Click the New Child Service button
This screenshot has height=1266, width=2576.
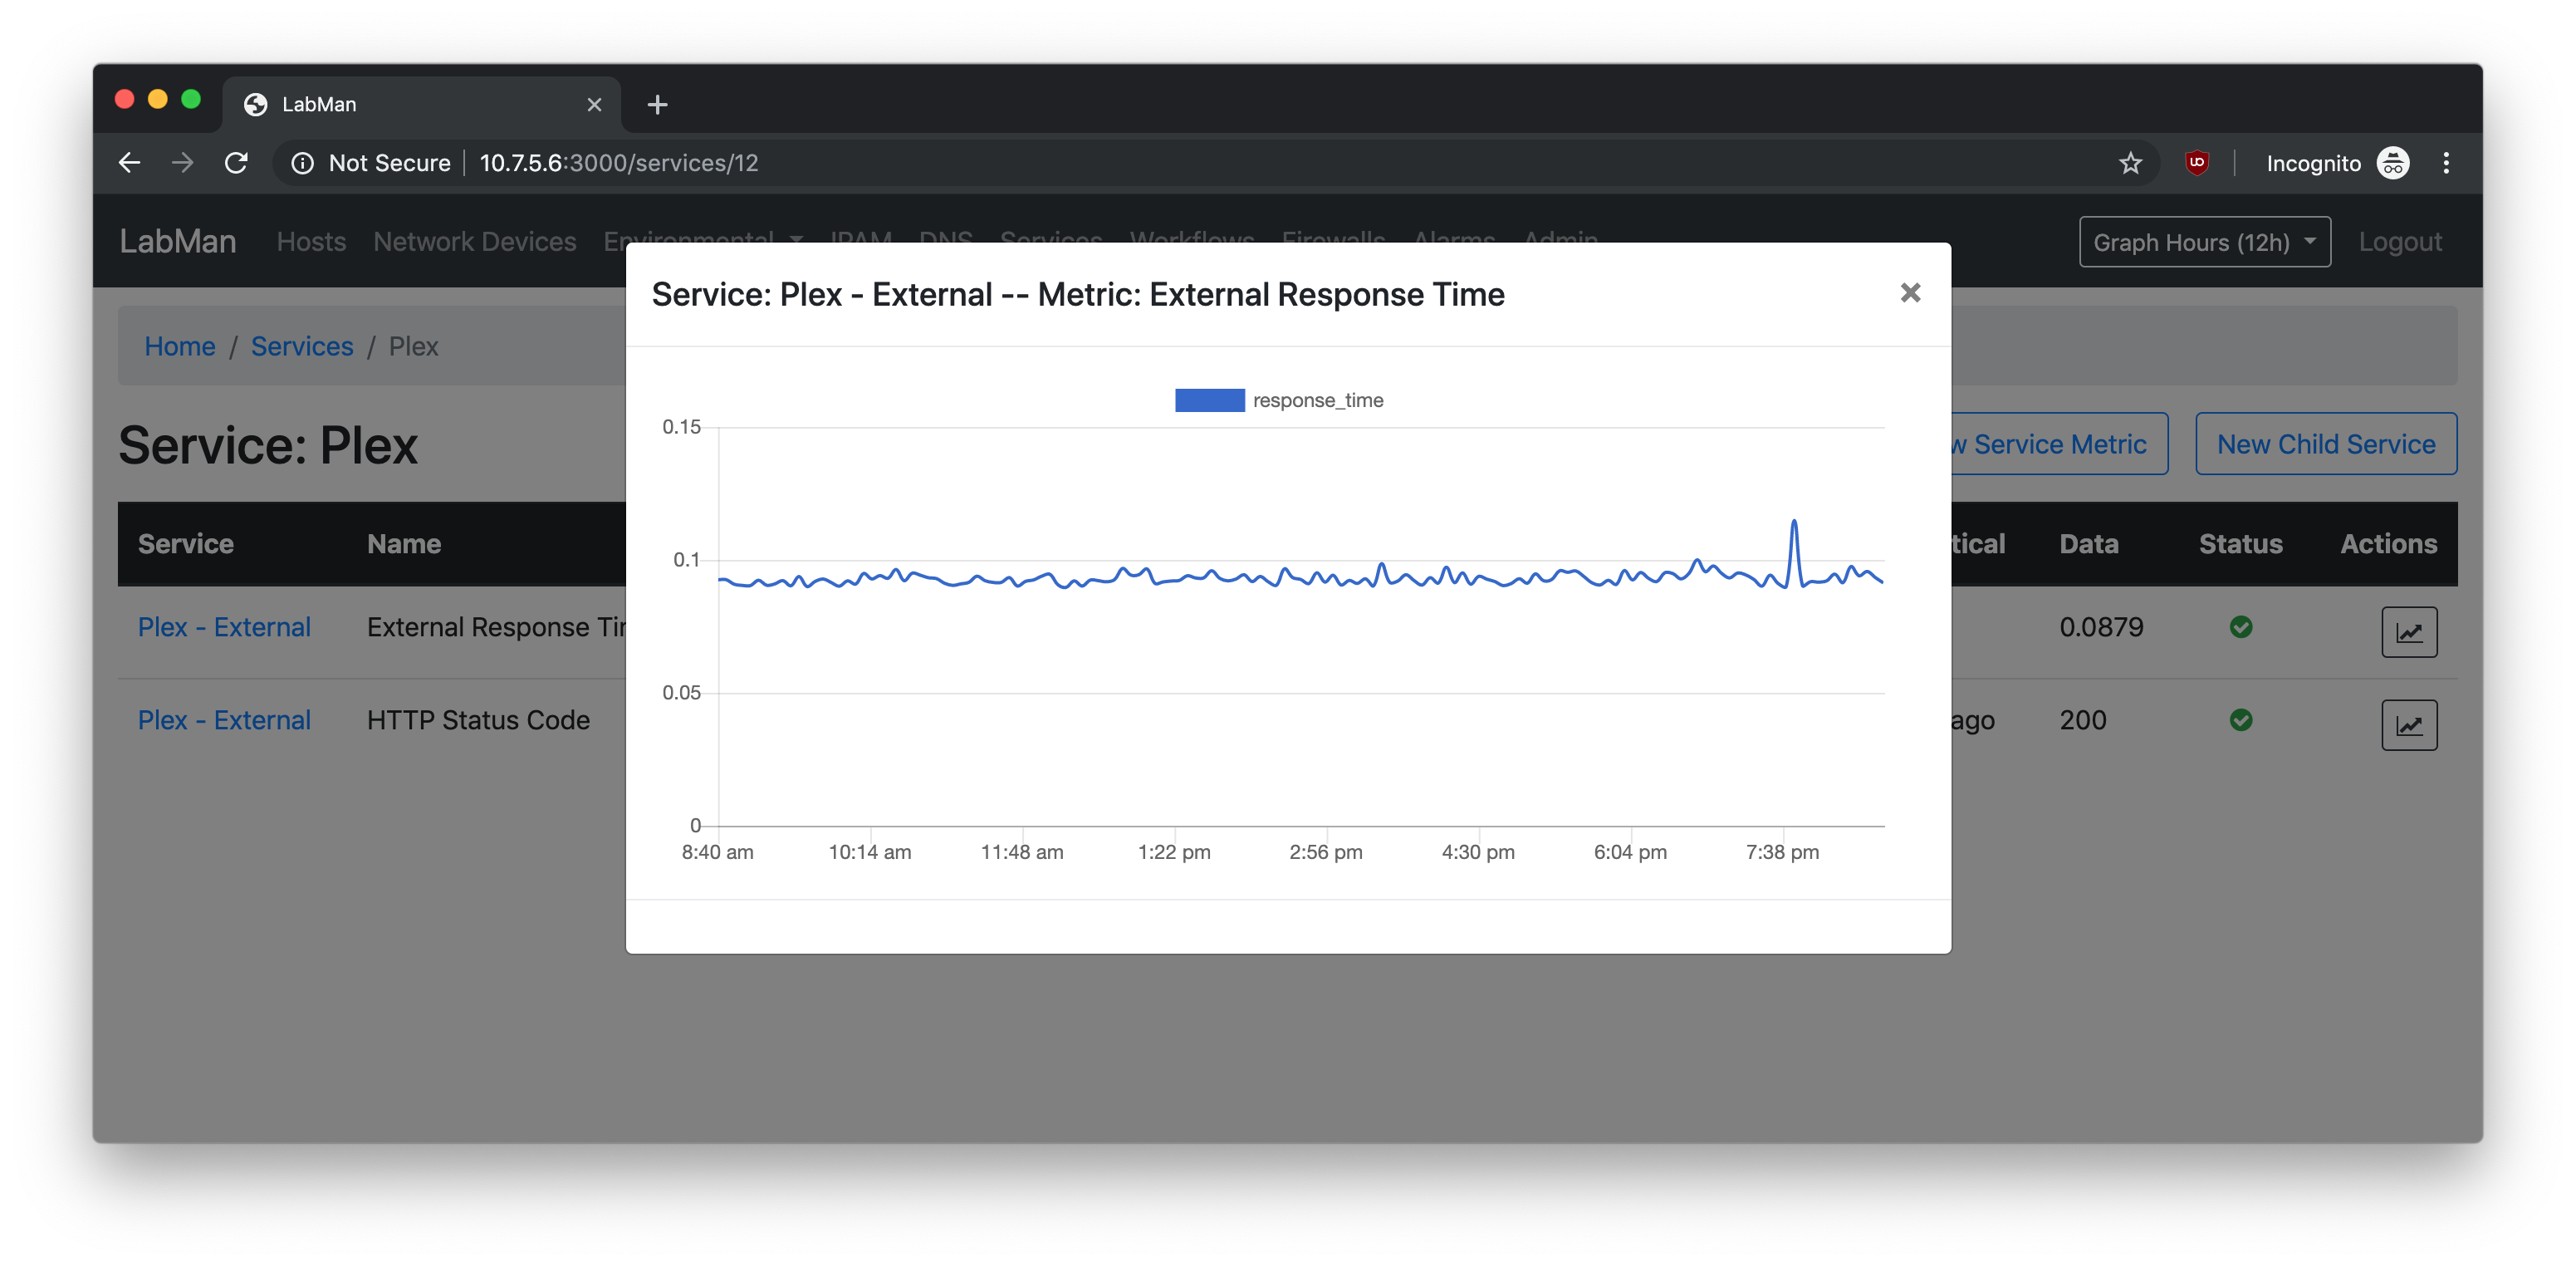pos(2325,444)
